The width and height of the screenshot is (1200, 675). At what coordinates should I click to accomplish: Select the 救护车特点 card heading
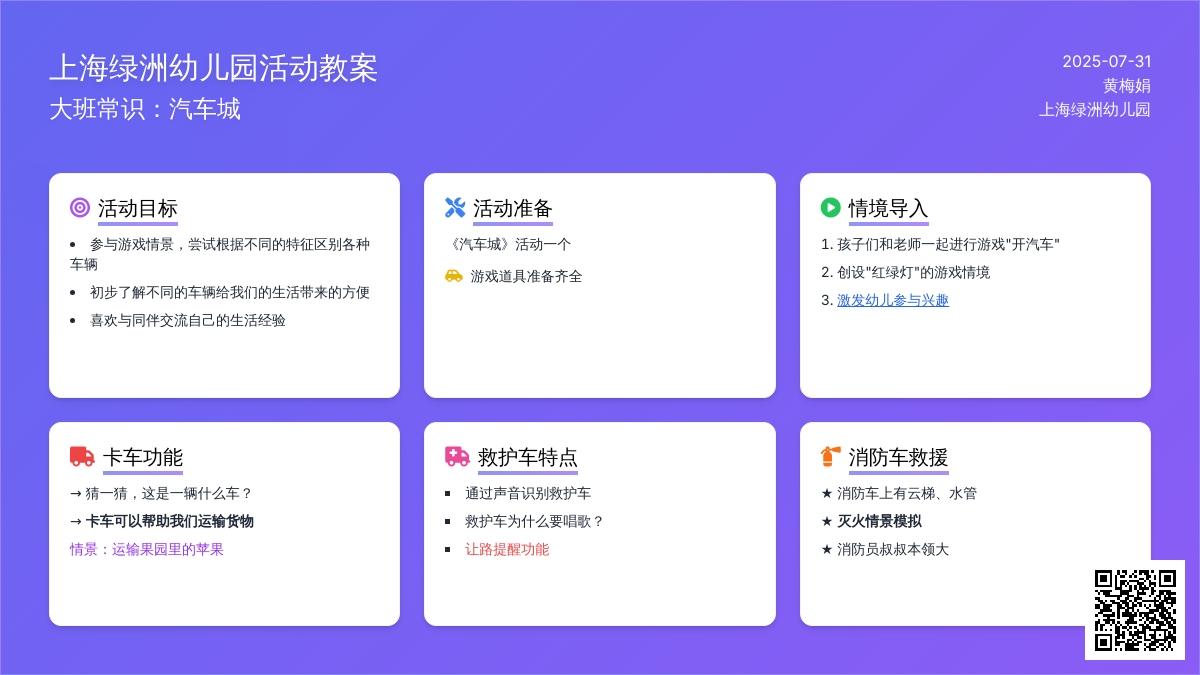click(528, 457)
